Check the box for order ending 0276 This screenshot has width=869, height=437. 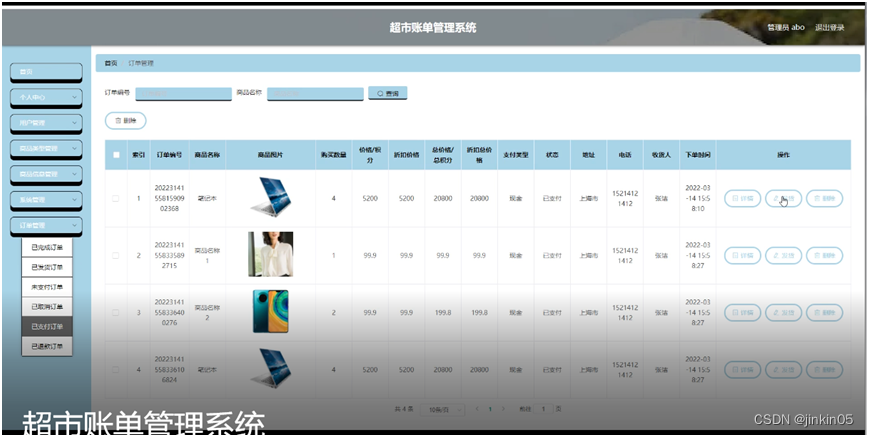(x=116, y=313)
